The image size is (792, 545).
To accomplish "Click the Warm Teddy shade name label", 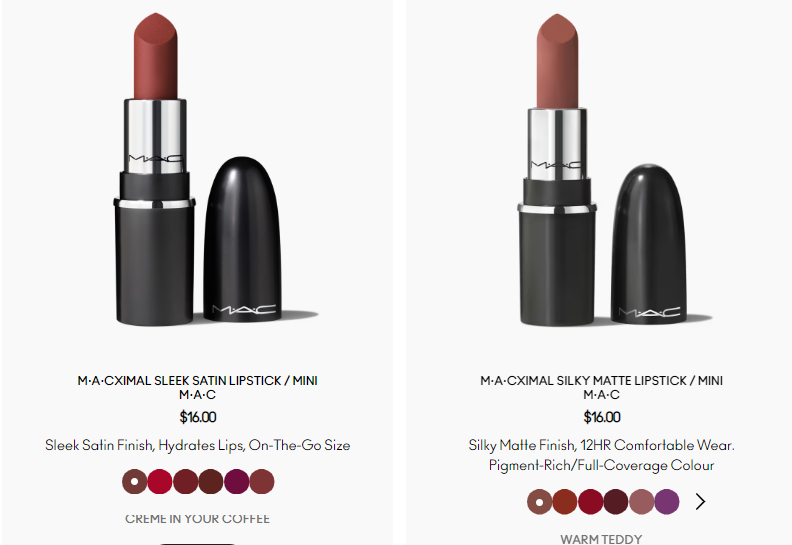I will pos(601,539).
